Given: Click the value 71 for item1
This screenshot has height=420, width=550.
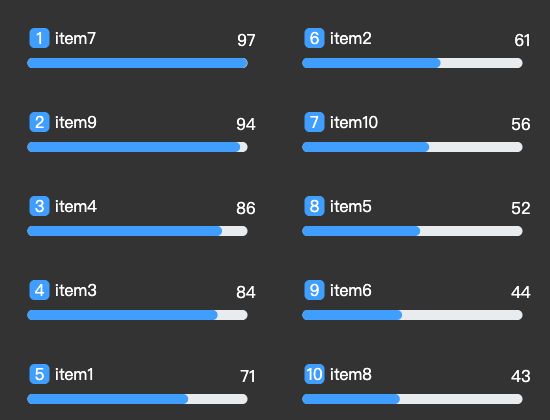Looking at the screenshot, I should (248, 376).
